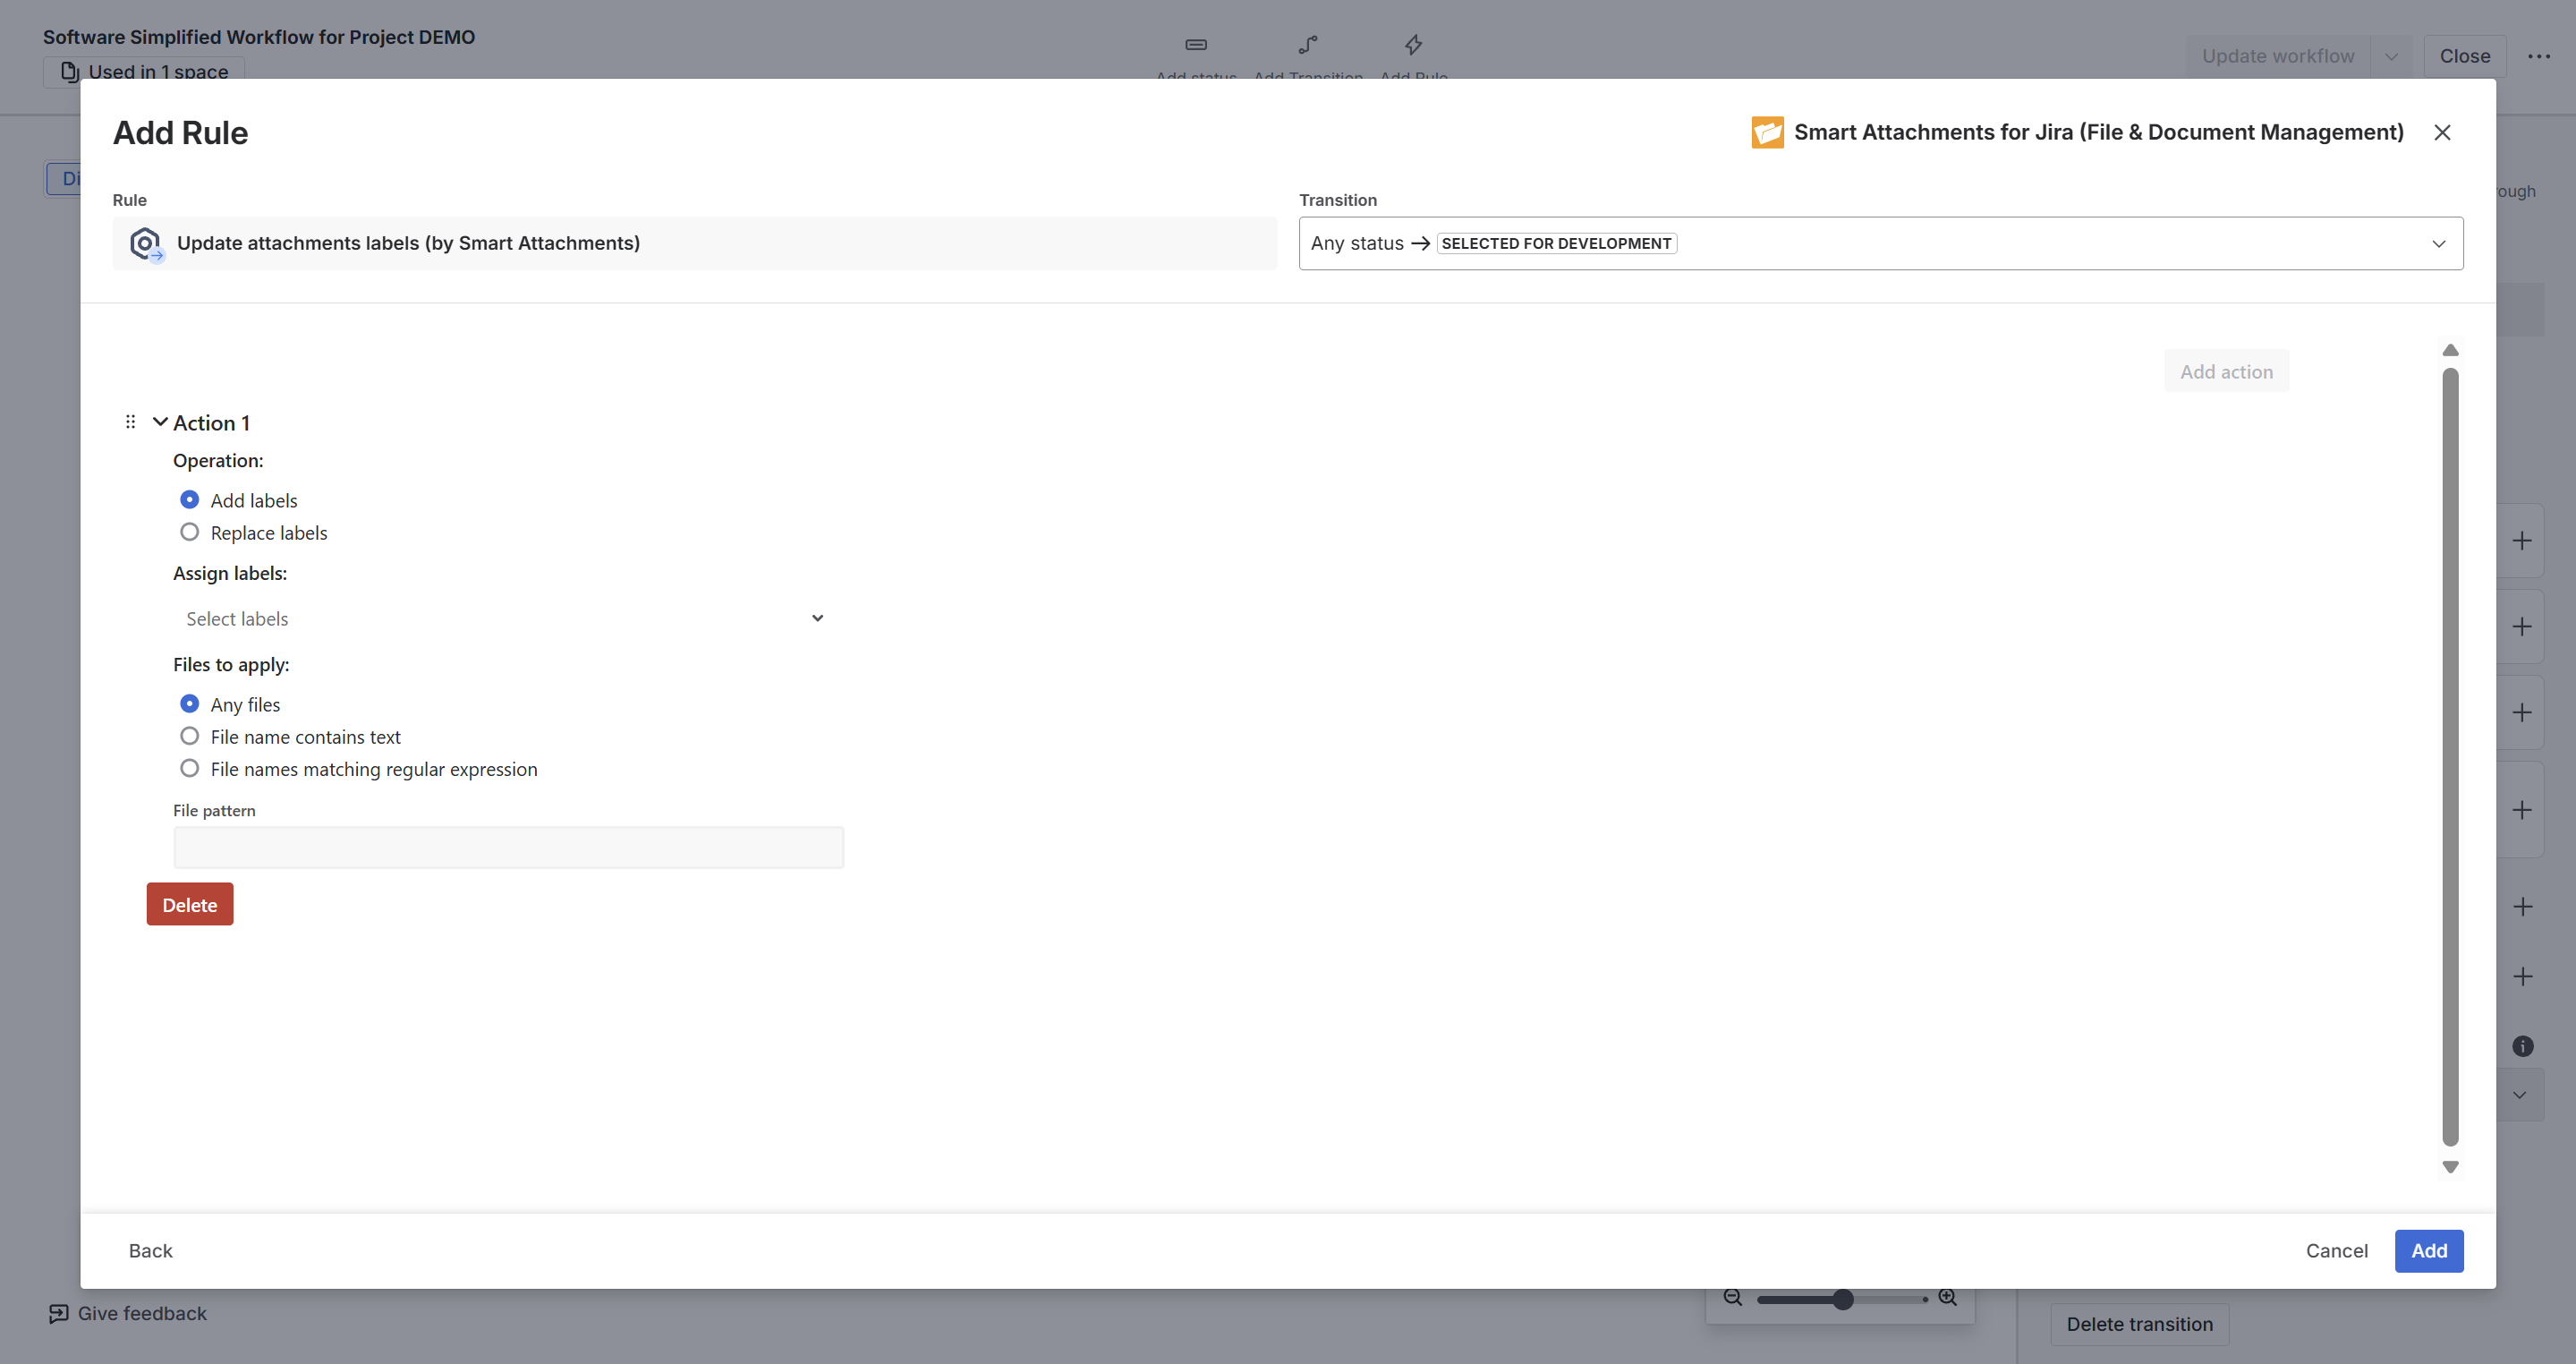Select the Replace labels operation
Screen dimensions: 2576x1364
point(189,533)
